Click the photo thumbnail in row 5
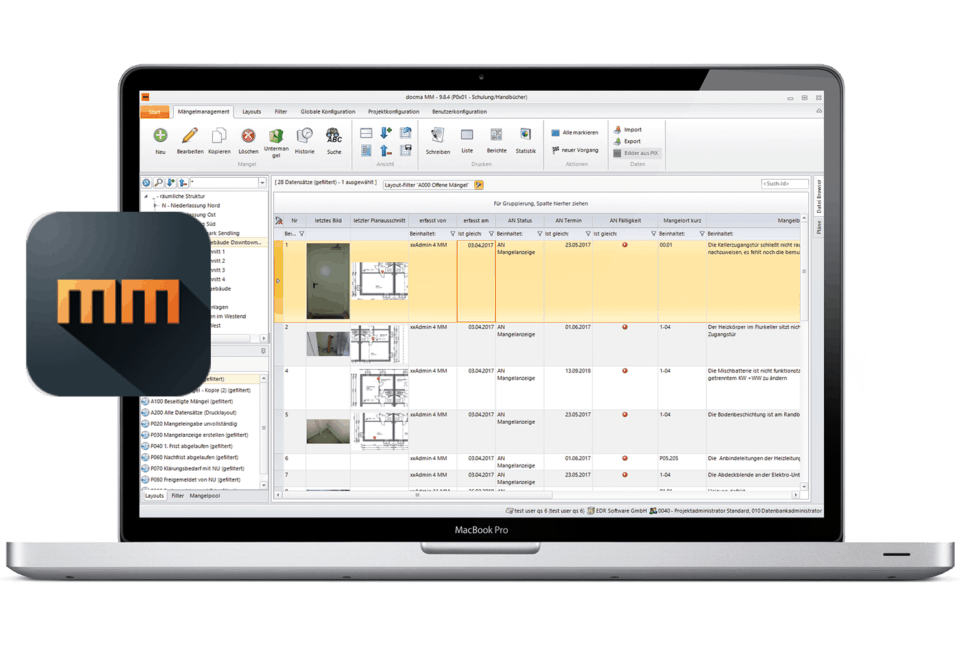The image size is (960, 662). 328,431
